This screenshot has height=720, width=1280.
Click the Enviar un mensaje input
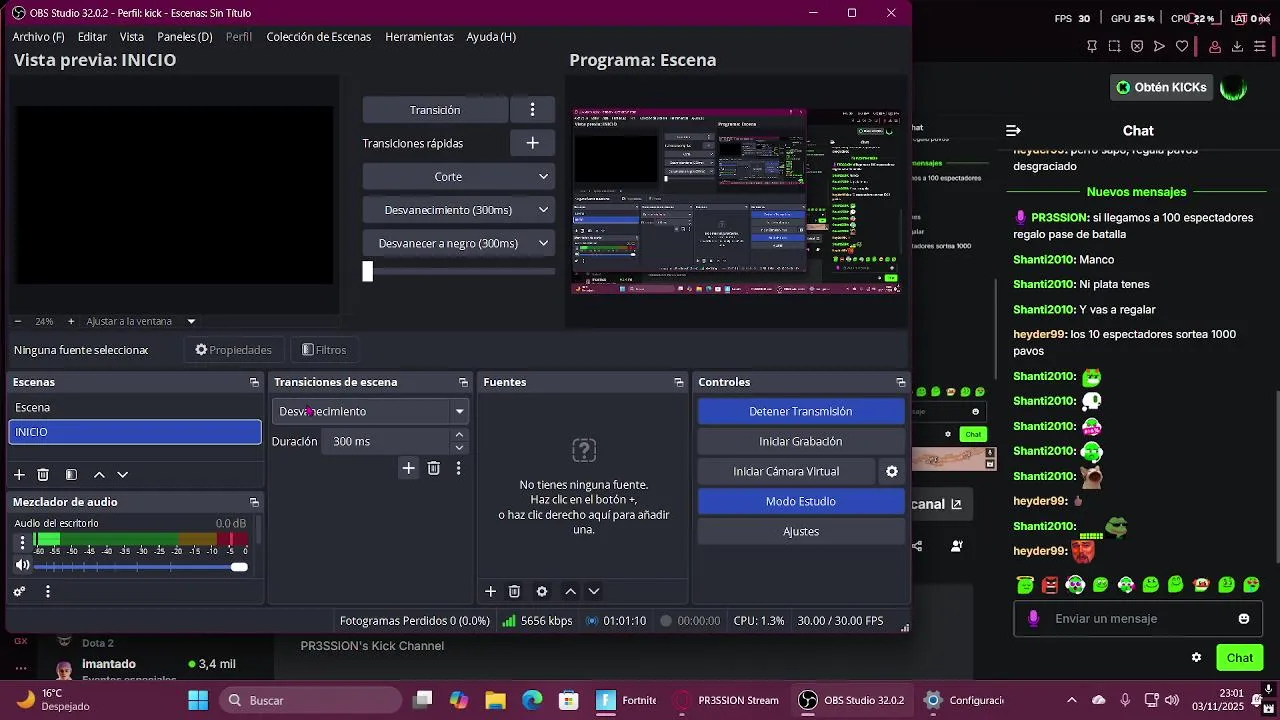pos(1140,619)
